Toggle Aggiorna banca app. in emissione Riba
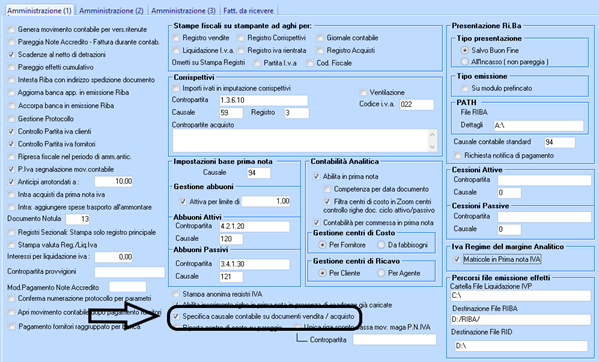599x362 pixels. click(11, 92)
